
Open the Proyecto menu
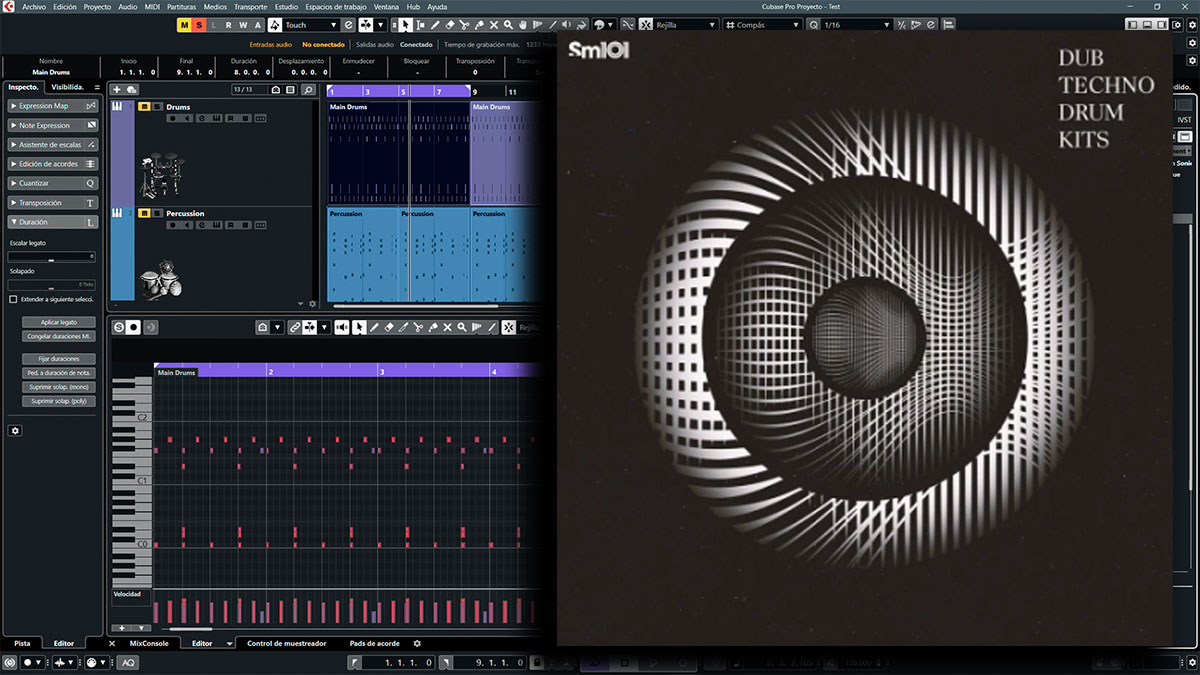(97, 6)
